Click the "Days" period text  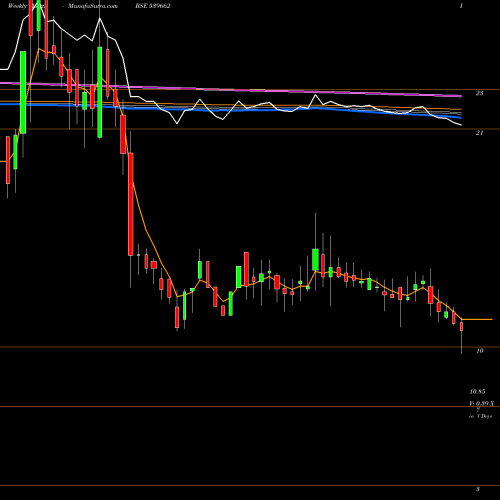[x=486, y=416]
